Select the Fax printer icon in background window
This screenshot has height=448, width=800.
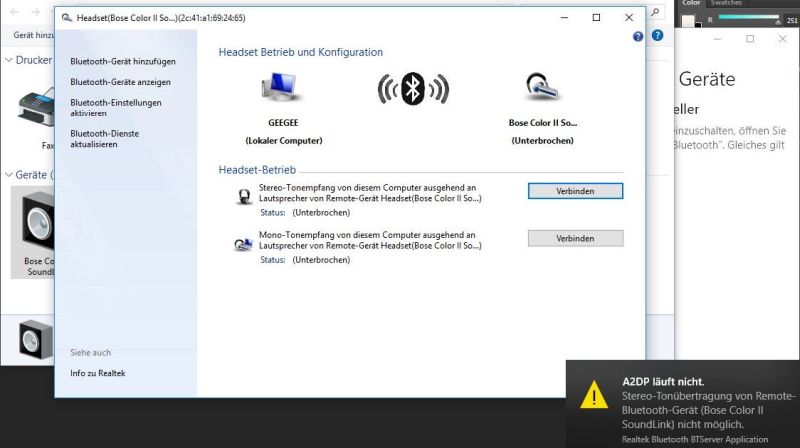tap(36, 109)
